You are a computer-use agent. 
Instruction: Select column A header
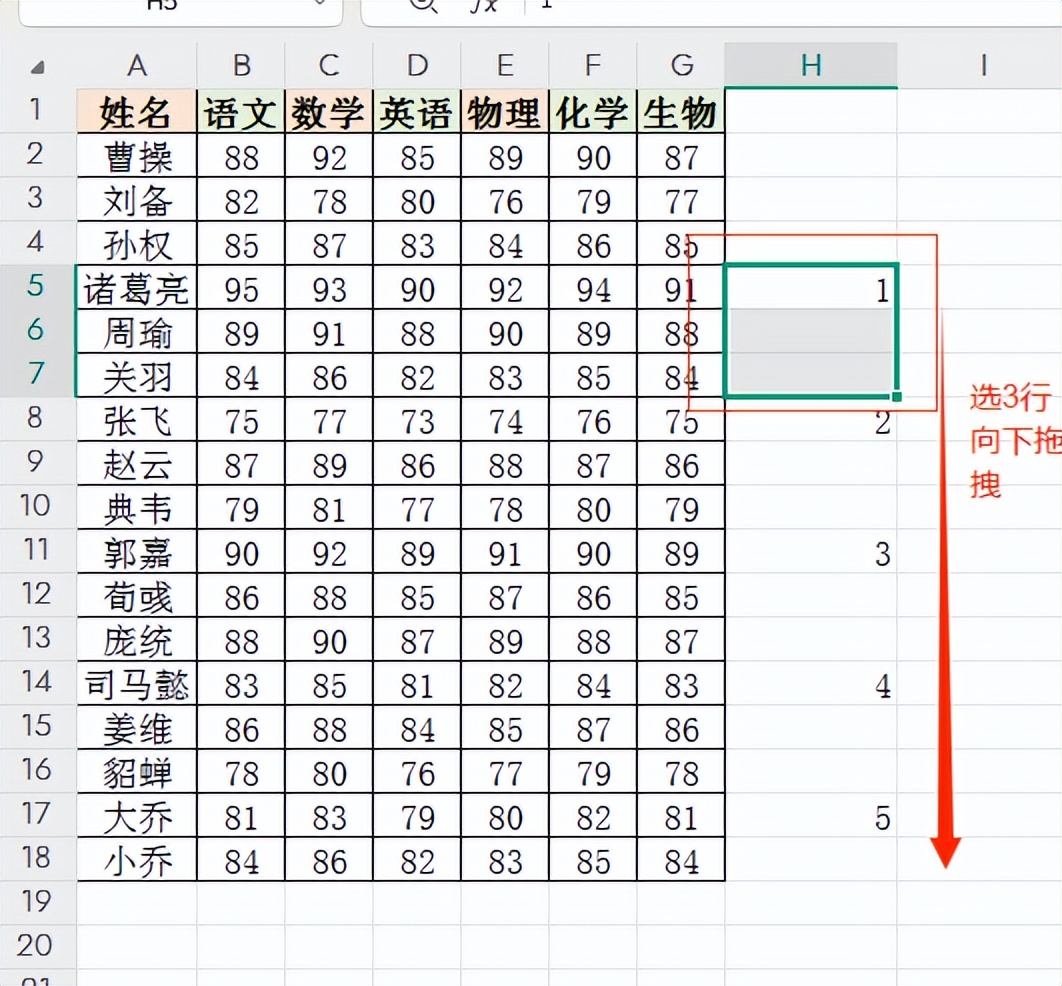click(x=137, y=66)
